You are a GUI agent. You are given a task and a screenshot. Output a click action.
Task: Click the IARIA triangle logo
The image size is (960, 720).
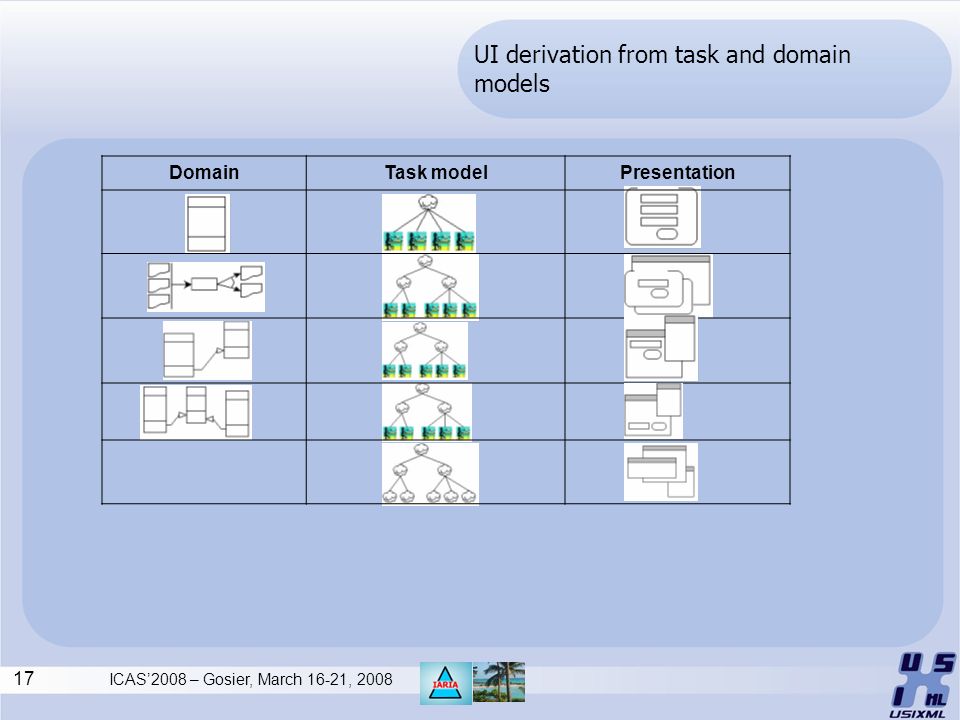coord(445,683)
